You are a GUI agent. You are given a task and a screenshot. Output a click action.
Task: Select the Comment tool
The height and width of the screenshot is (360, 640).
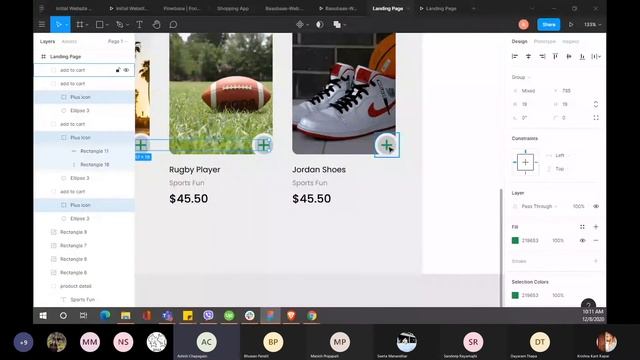pos(173,24)
